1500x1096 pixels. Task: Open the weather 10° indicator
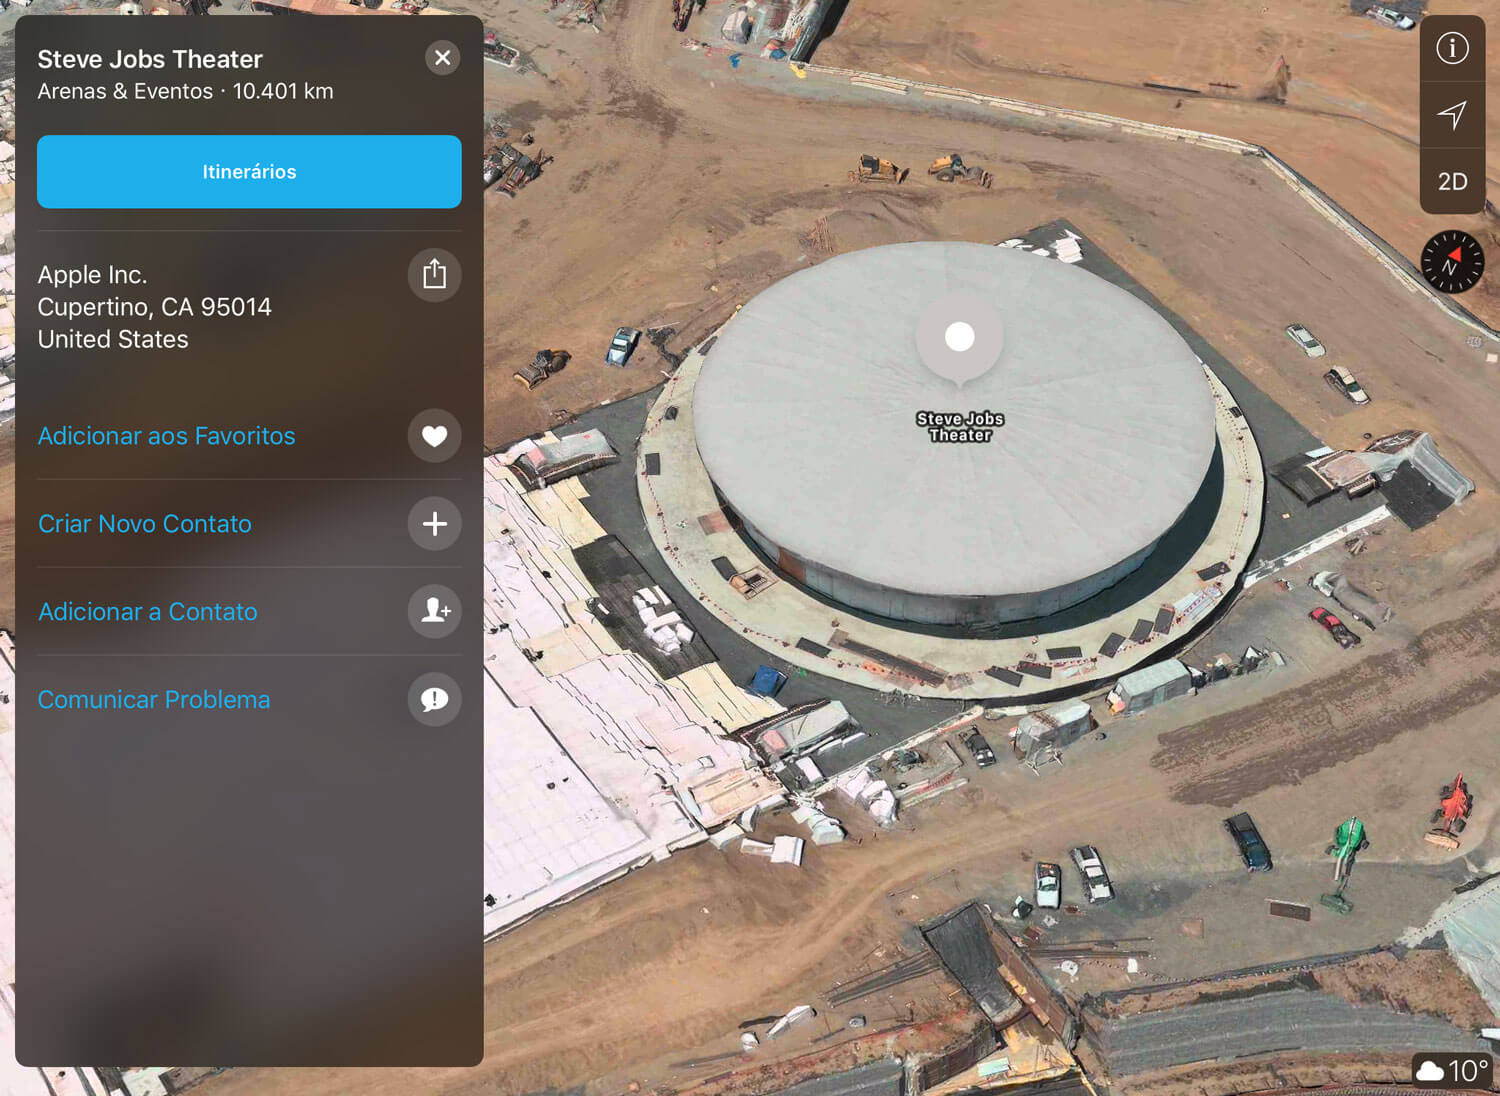(1453, 1071)
